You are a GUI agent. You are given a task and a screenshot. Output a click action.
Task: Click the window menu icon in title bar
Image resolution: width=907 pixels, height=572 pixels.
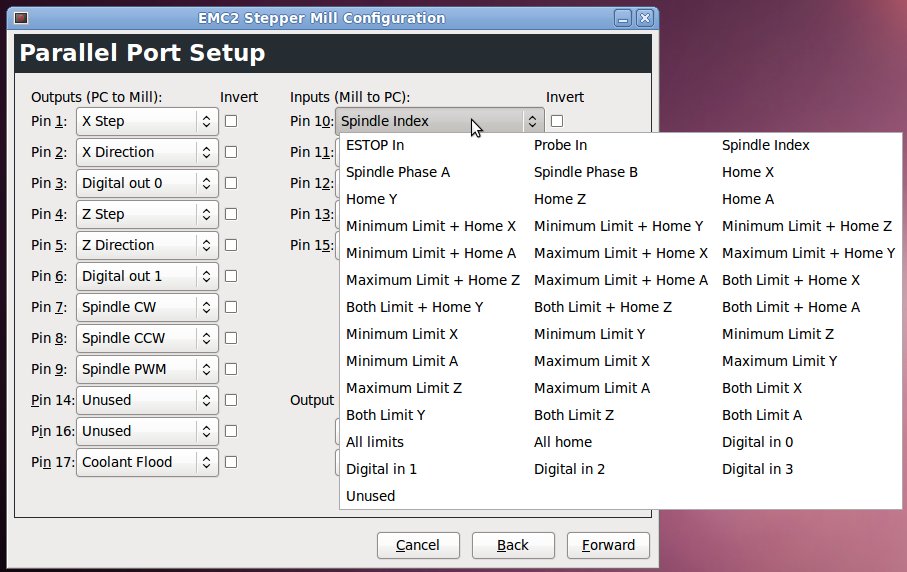tap(21, 18)
